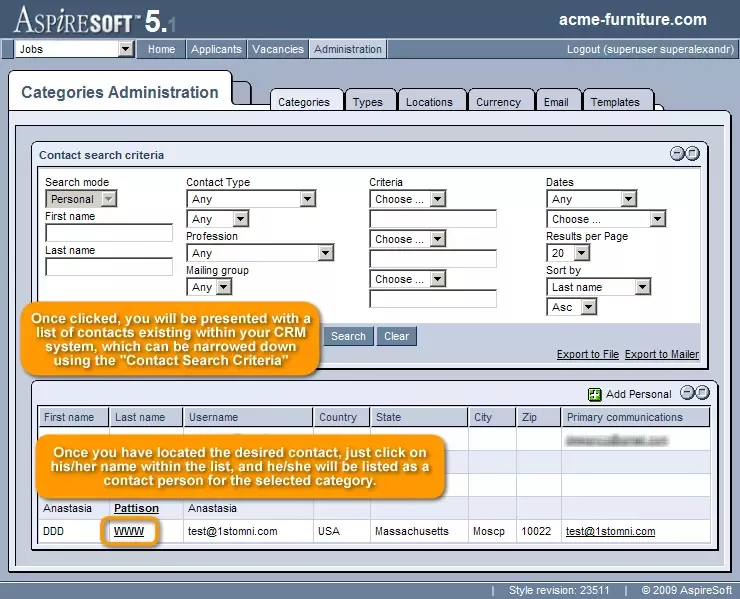The height and width of the screenshot is (599, 740).
Task: Switch to the Categories tab
Action: [304, 101]
